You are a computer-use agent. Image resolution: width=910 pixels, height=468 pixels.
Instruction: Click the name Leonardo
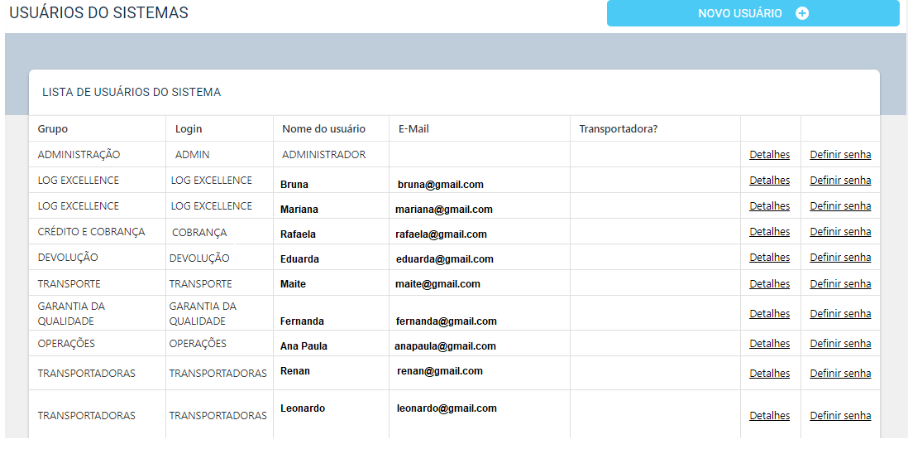coord(302,408)
